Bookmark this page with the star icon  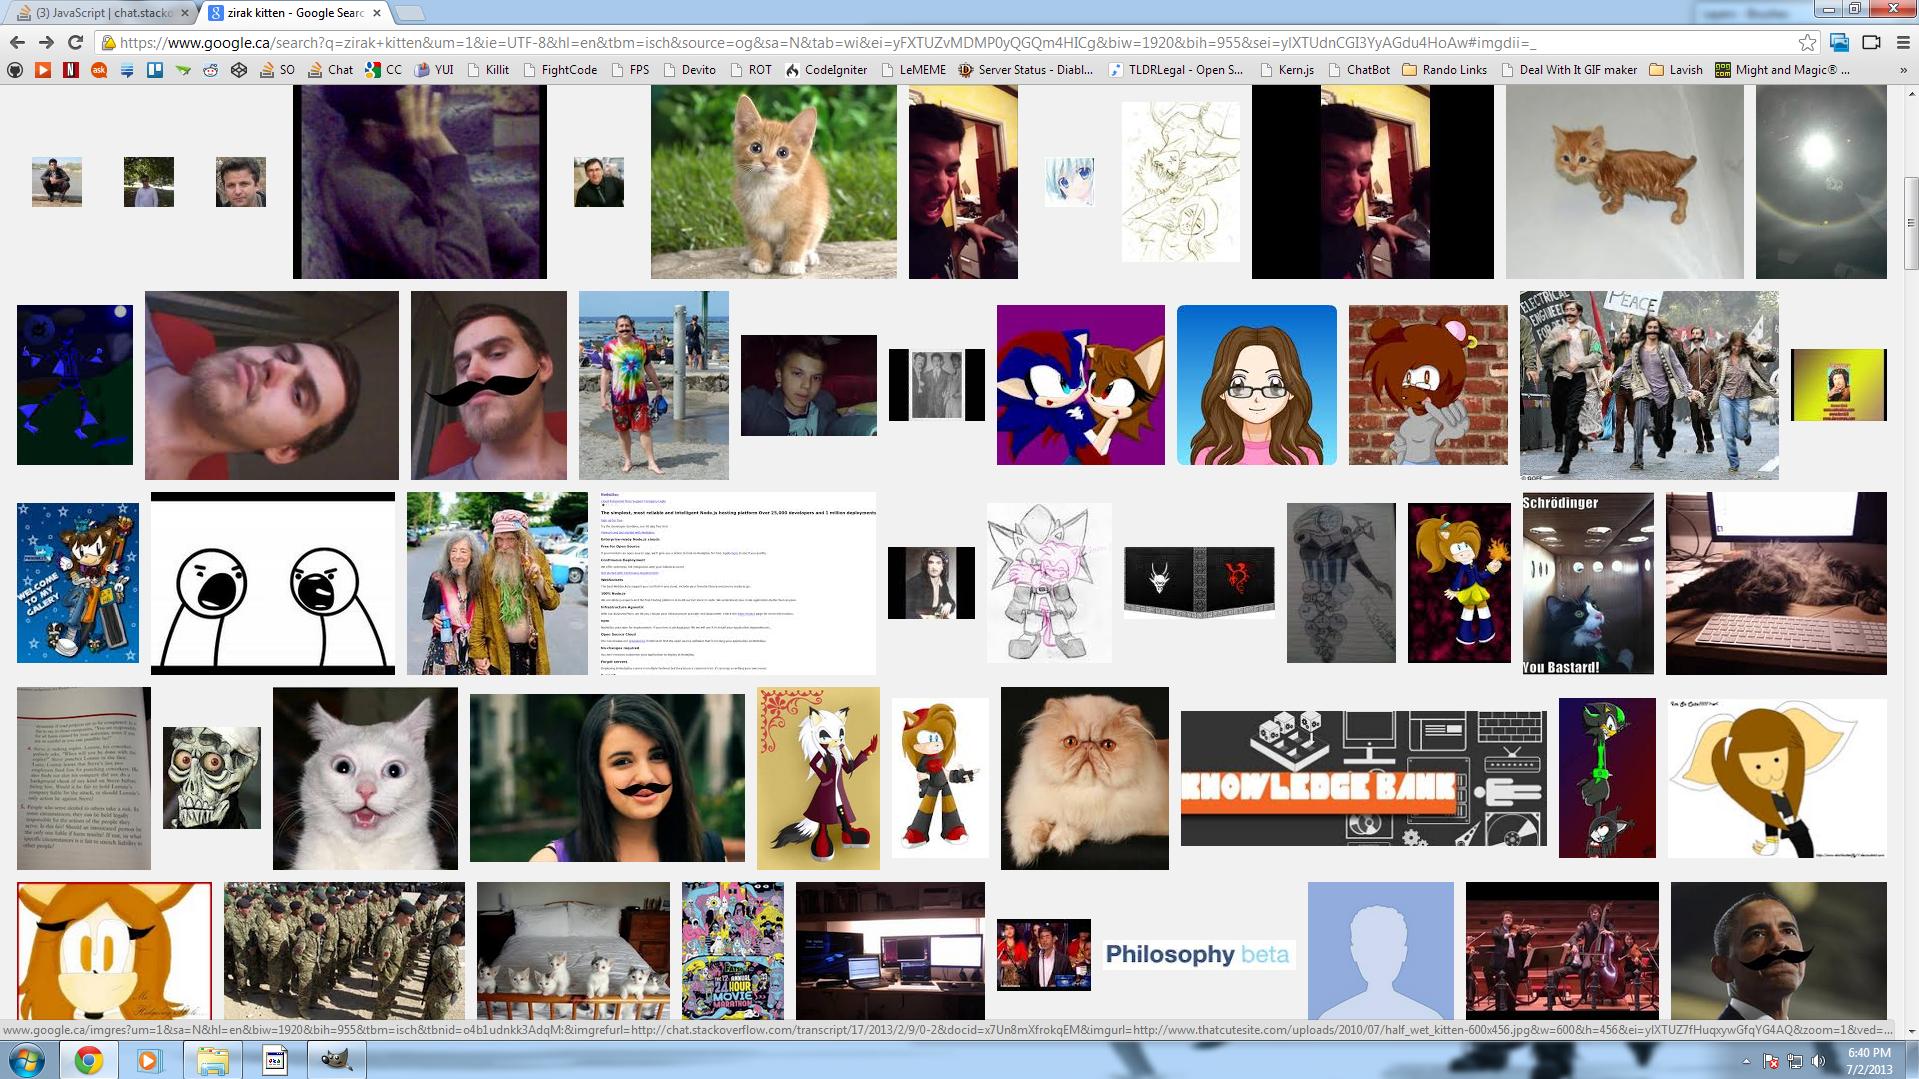[1807, 42]
